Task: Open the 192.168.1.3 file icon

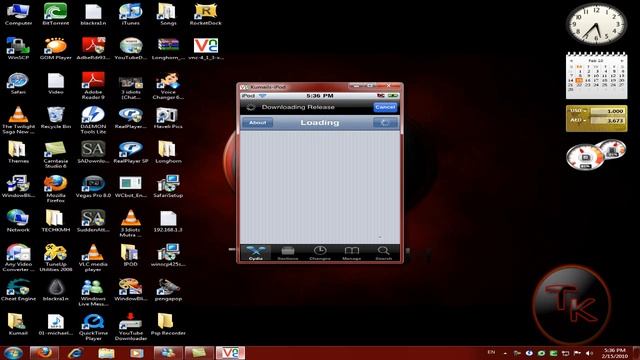Action: pyautogui.click(x=168, y=220)
